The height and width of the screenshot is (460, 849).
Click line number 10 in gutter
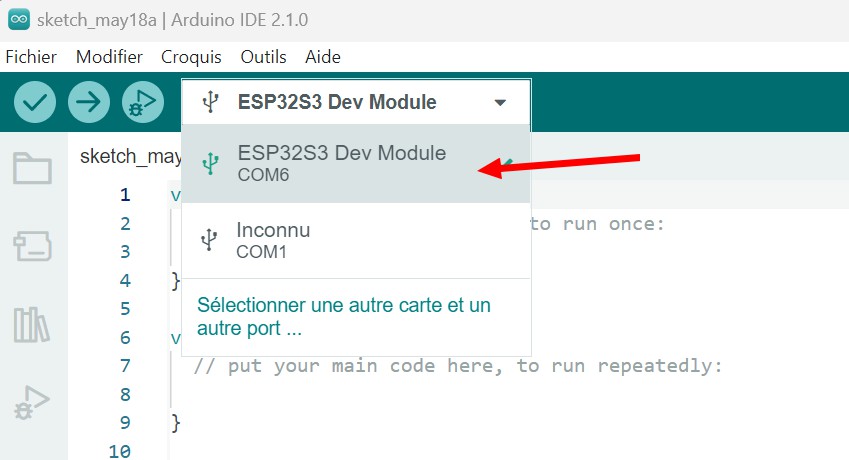(x=120, y=451)
